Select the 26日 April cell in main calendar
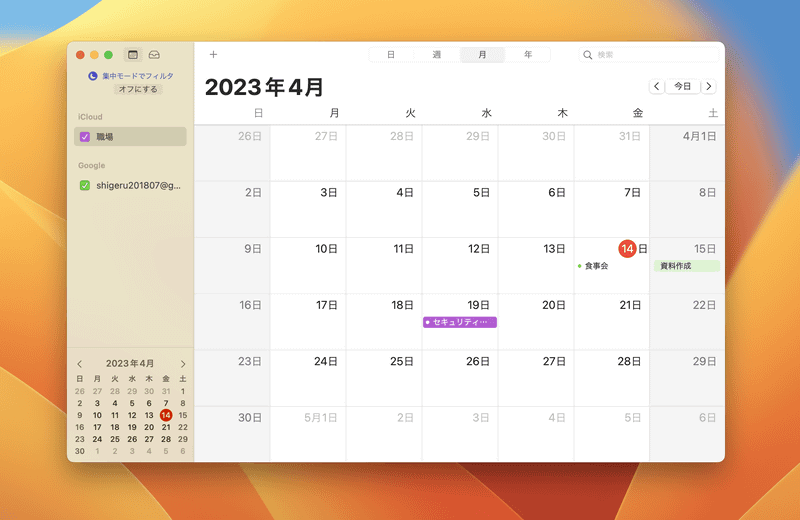 (x=460, y=378)
